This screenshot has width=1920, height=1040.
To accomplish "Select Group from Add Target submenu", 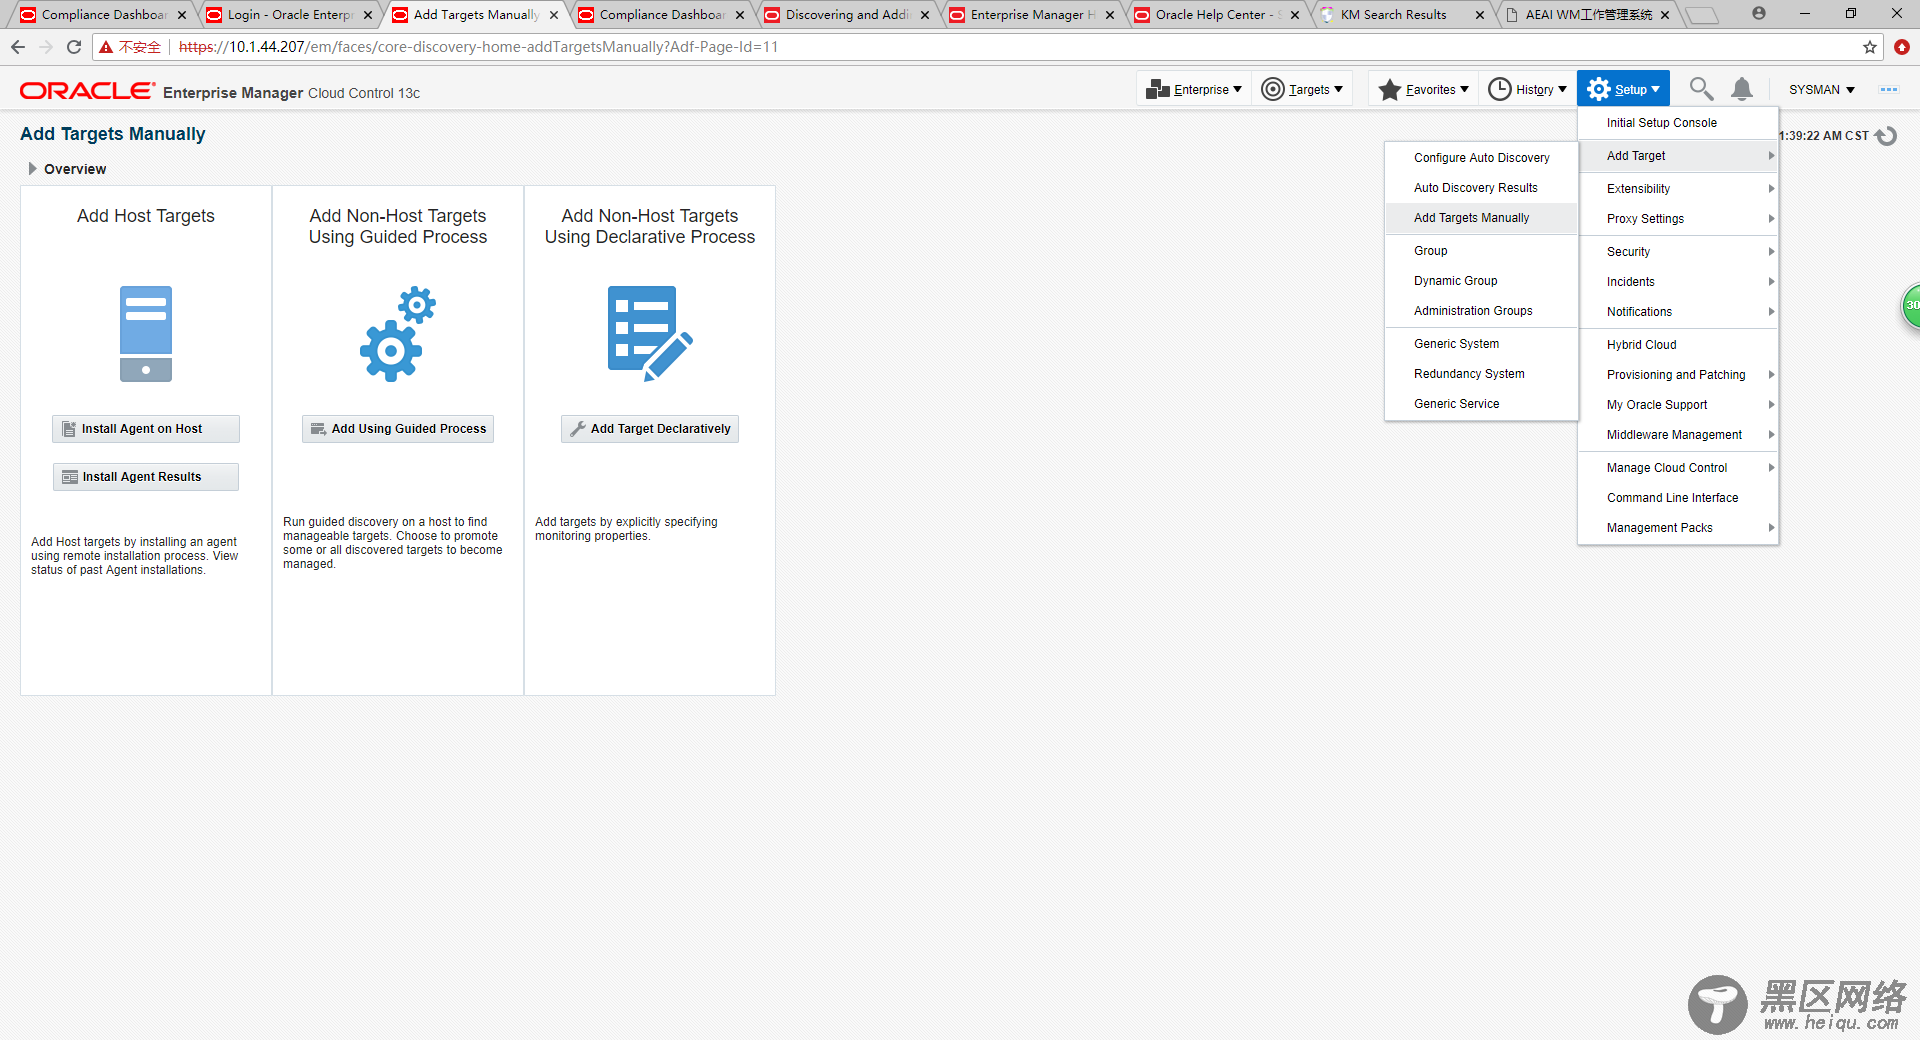I will coord(1481,251).
